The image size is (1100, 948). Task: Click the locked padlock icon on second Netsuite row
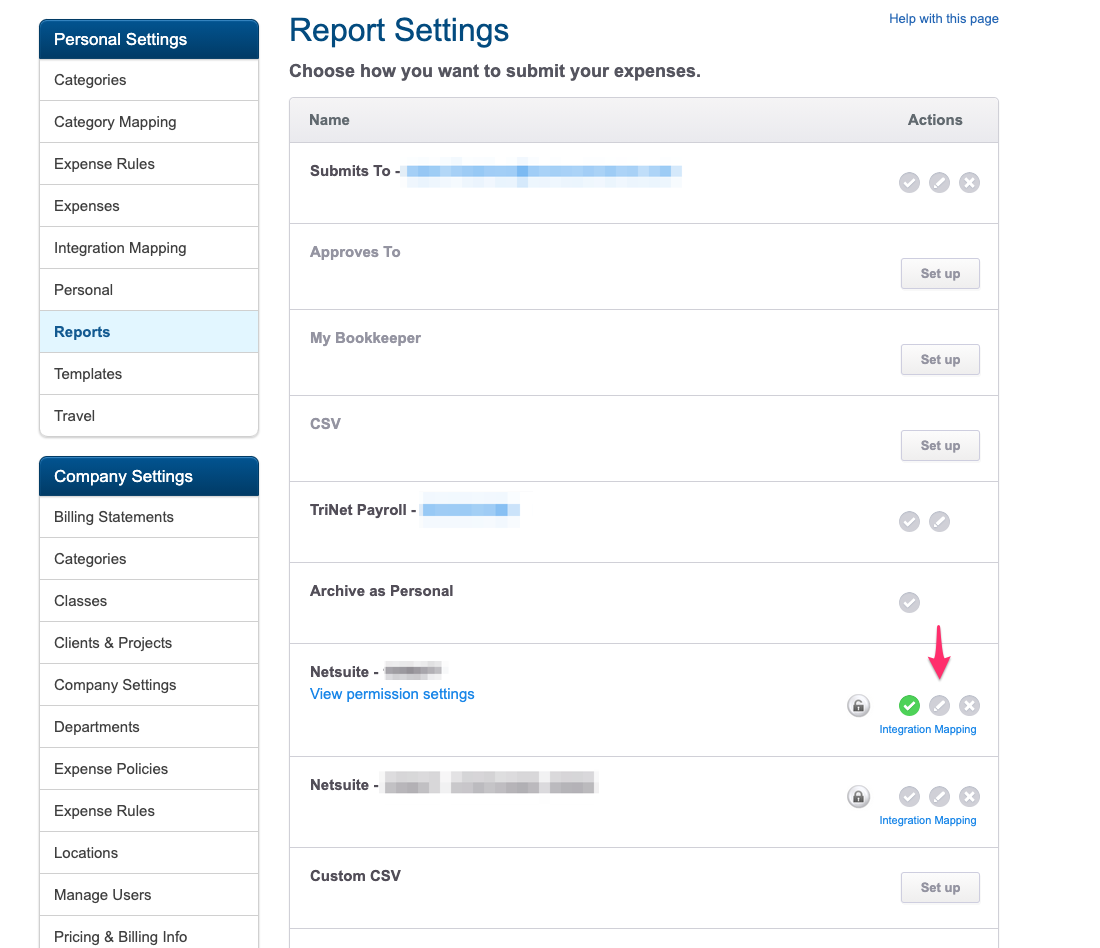(x=858, y=797)
